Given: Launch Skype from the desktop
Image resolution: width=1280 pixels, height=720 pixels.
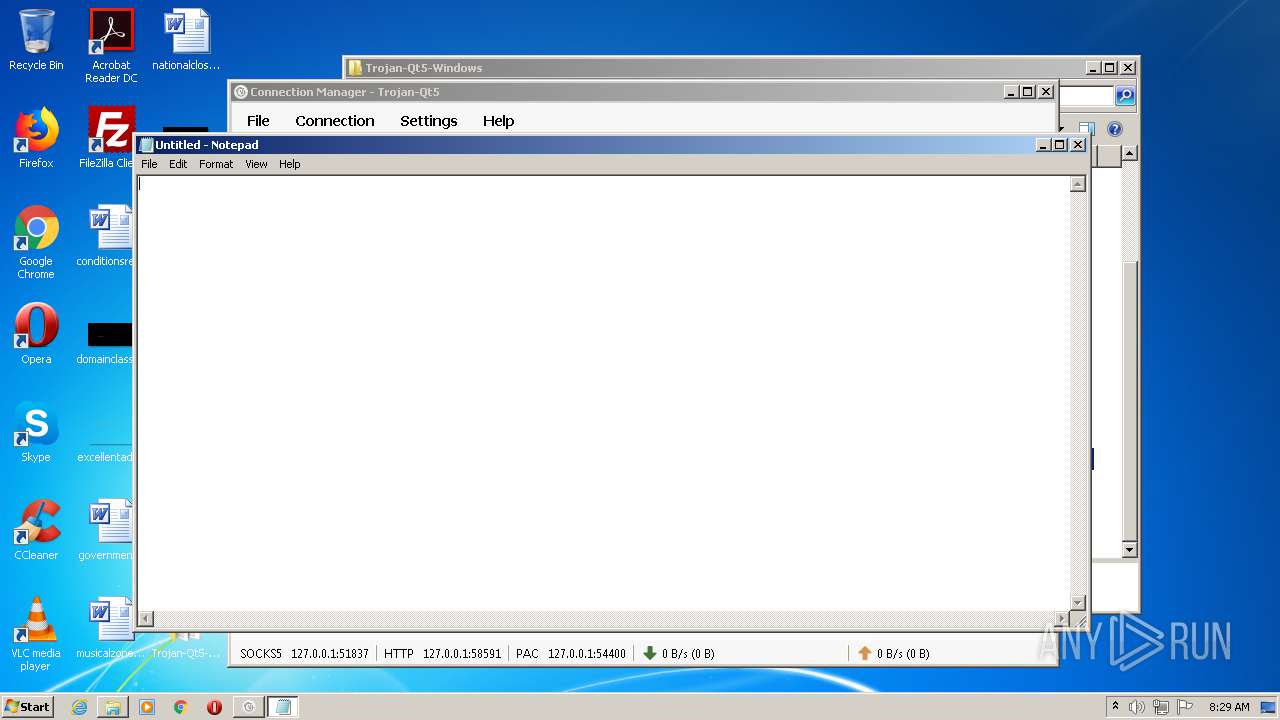Looking at the screenshot, I should 36,432.
